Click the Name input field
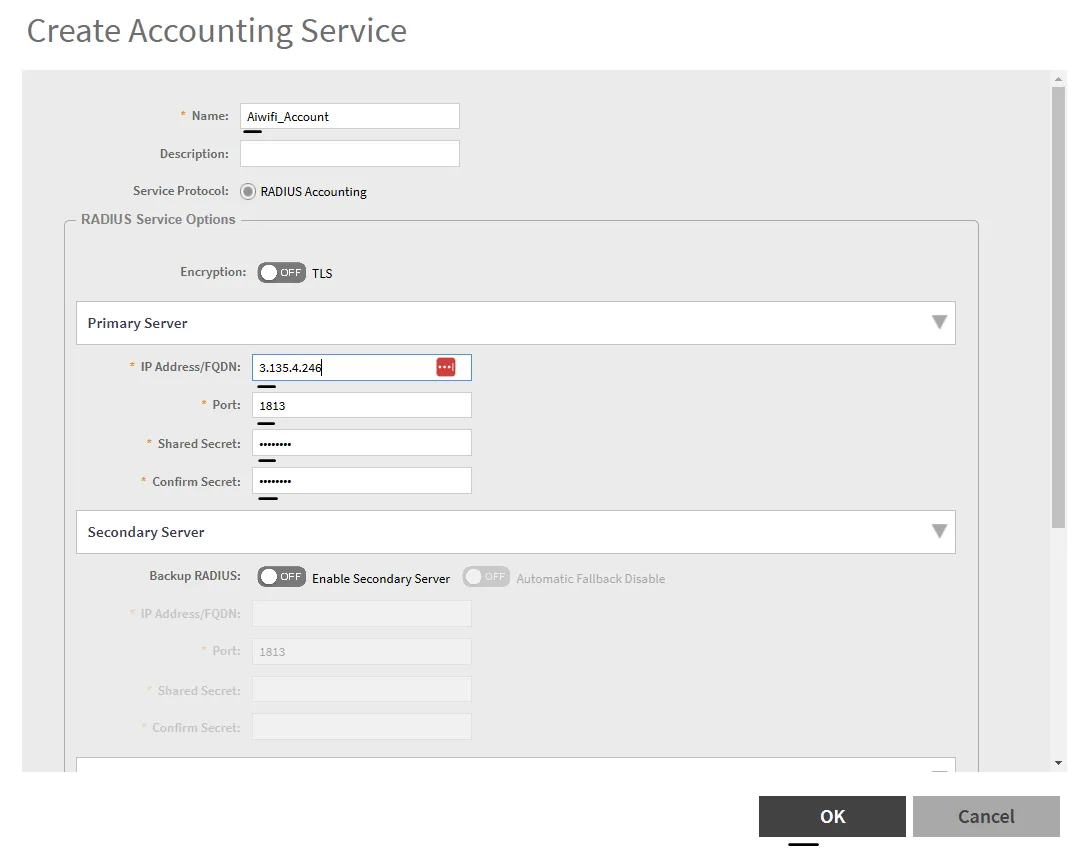 coord(349,116)
